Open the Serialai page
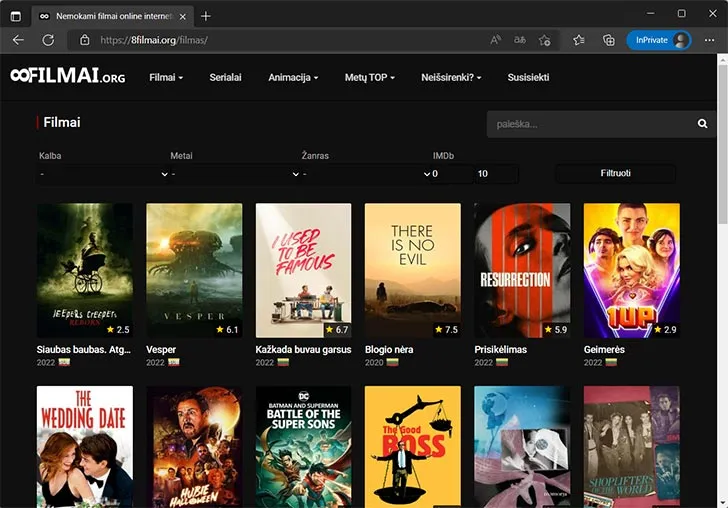The height and width of the screenshot is (508, 728). click(x=225, y=78)
